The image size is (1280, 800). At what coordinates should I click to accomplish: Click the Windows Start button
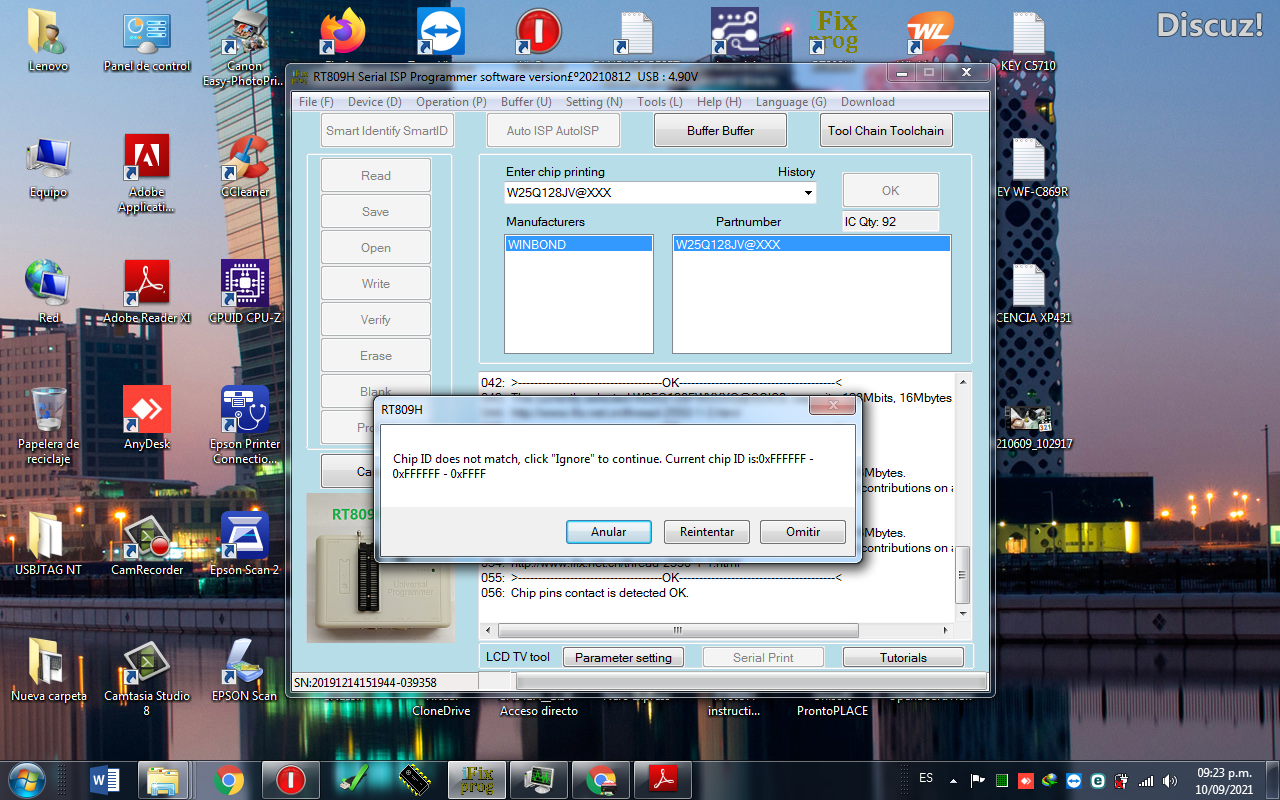(x=26, y=778)
